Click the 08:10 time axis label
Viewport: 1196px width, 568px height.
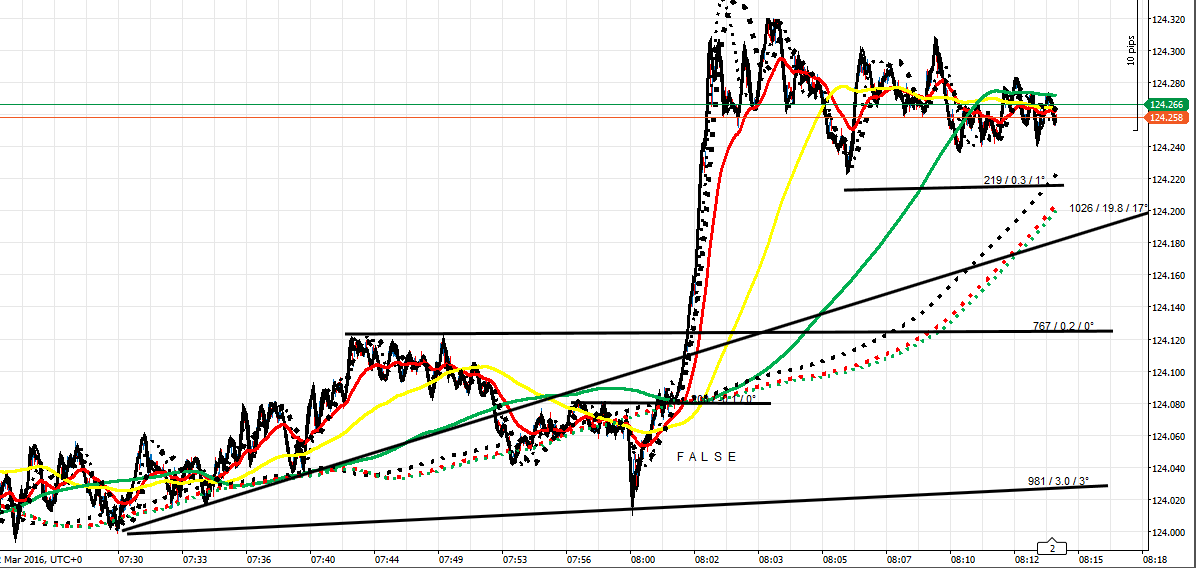coord(962,560)
